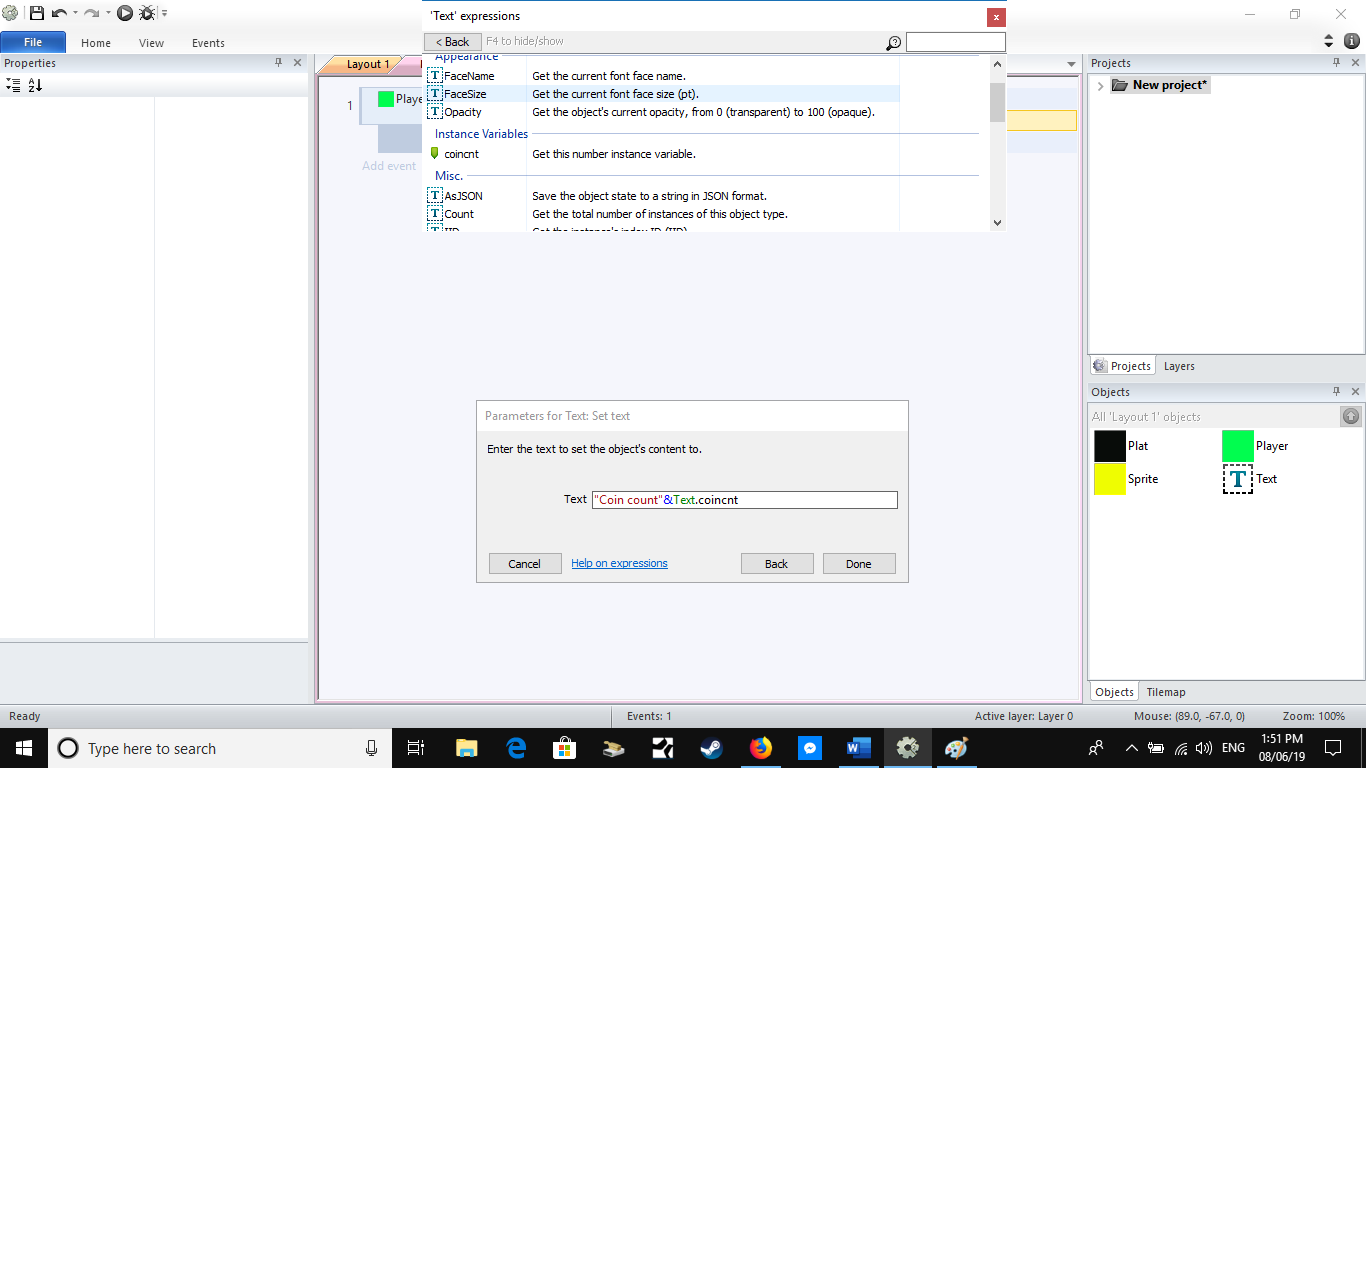Click the Text expression input field
1366x1287 pixels.
pyautogui.click(x=744, y=500)
